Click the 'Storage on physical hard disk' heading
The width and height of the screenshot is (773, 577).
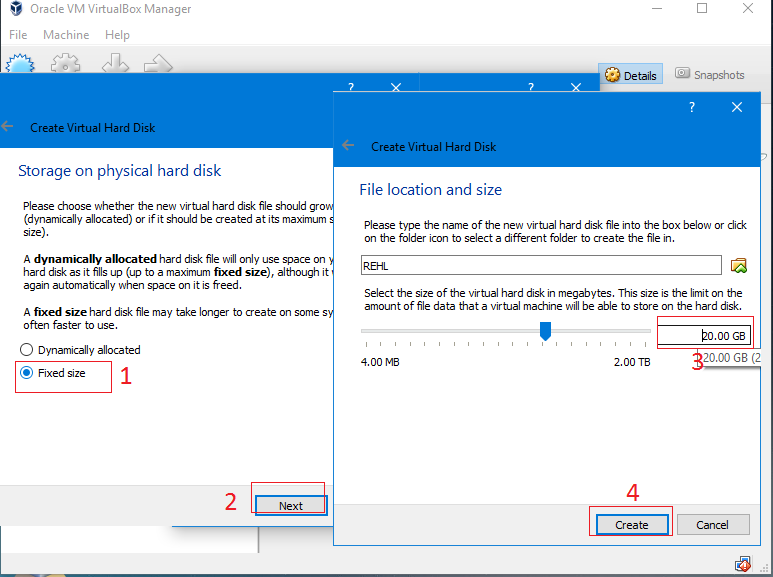pyautogui.click(x=119, y=171)
